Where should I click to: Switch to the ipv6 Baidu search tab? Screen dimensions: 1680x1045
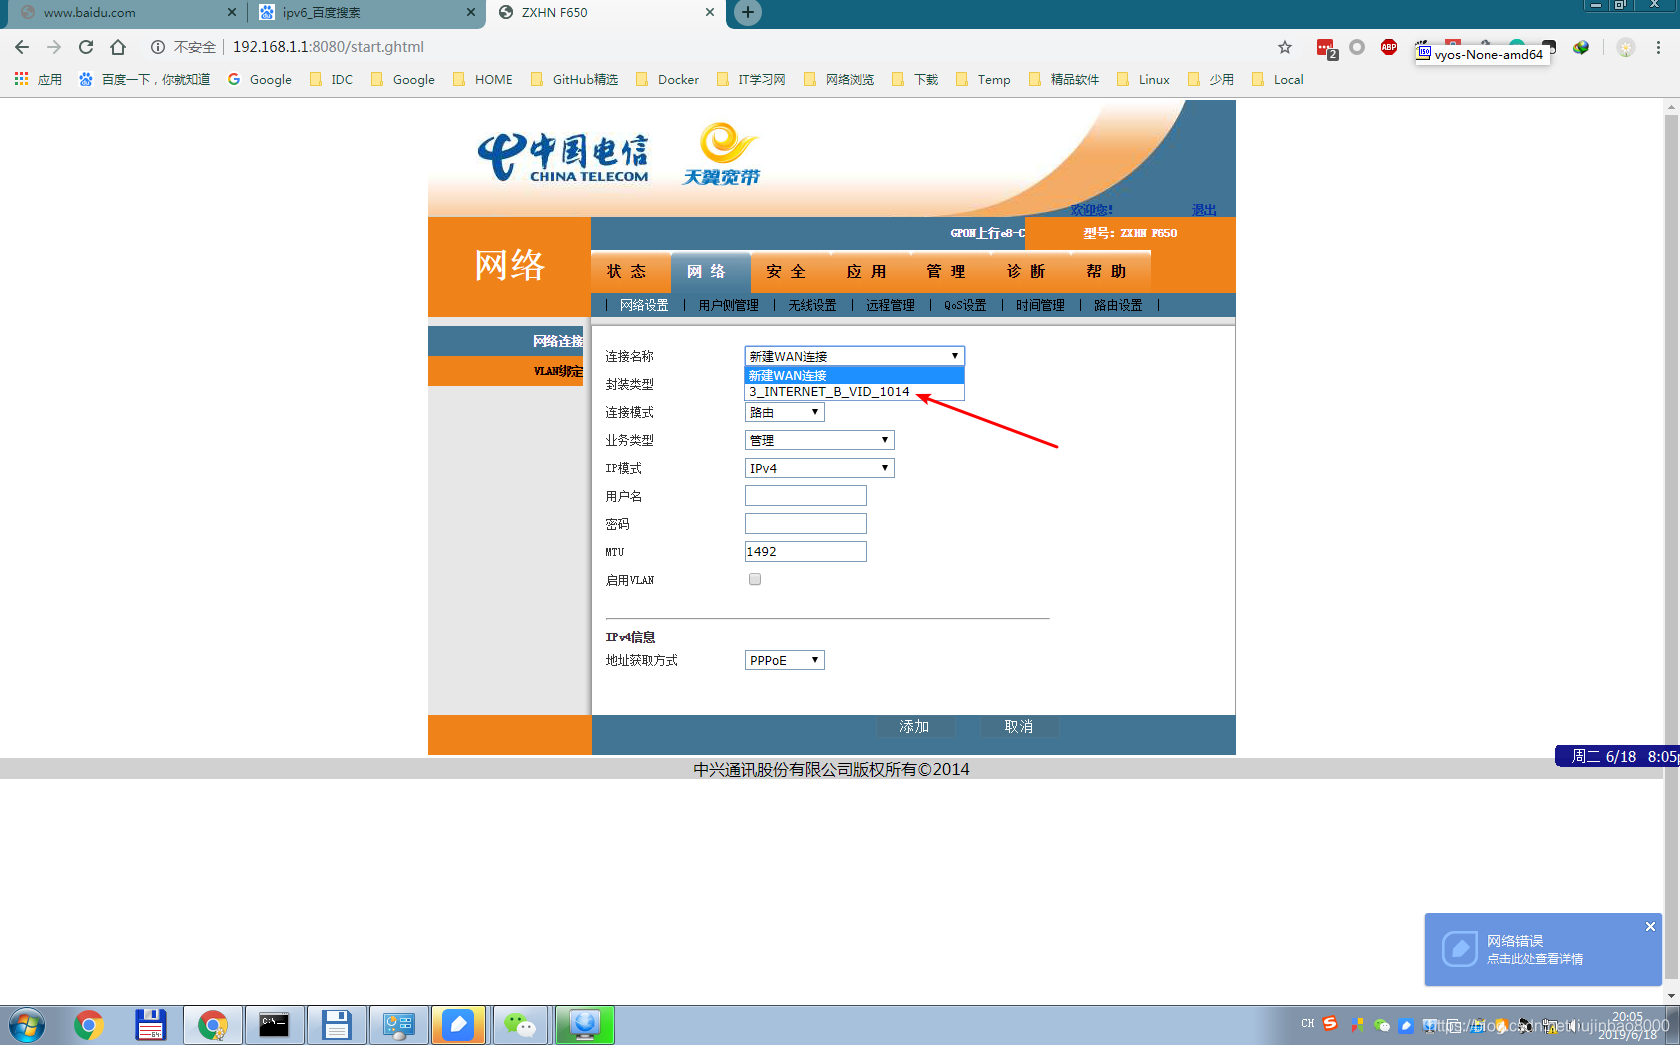pos(365,12)
